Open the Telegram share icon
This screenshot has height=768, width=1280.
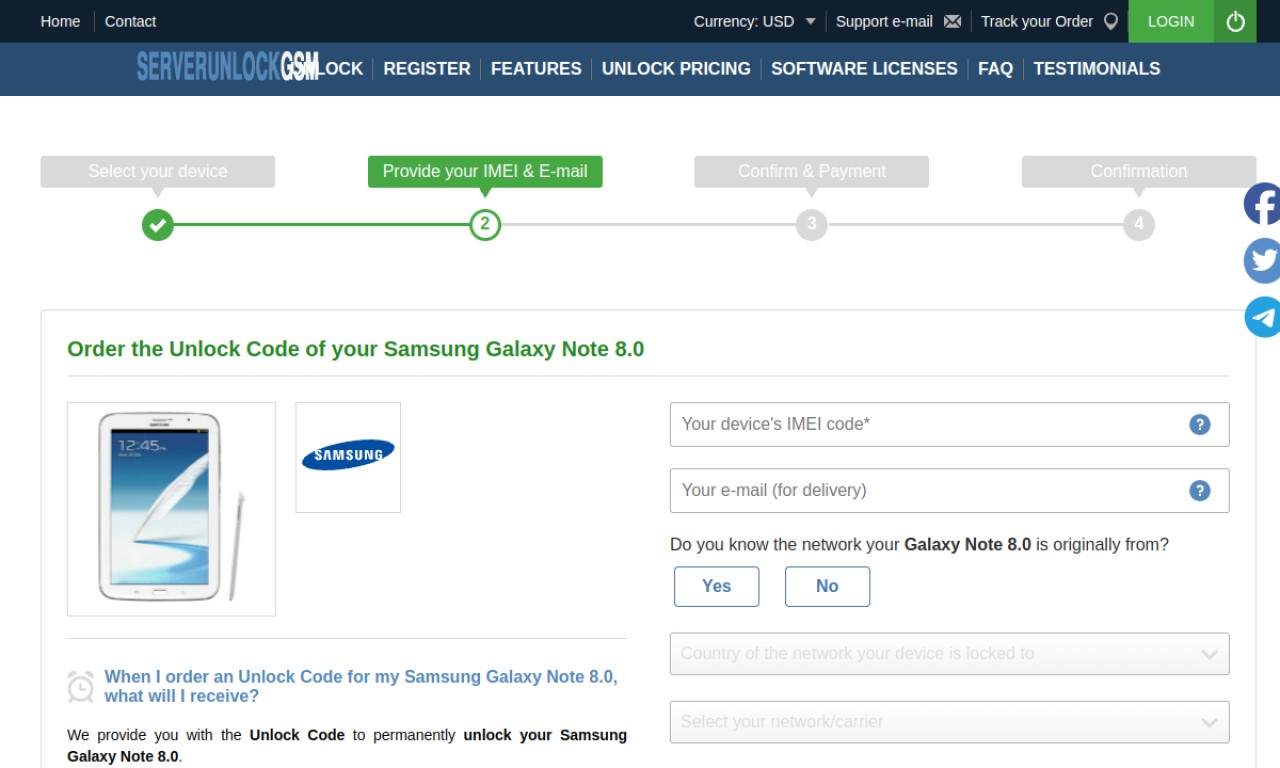point(1262,317)
